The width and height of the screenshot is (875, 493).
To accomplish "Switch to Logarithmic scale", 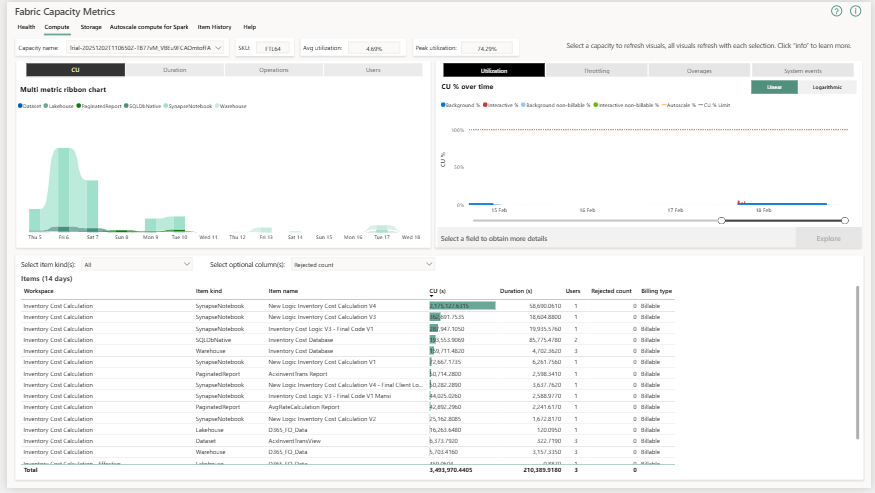I will (x=827, y=87).
